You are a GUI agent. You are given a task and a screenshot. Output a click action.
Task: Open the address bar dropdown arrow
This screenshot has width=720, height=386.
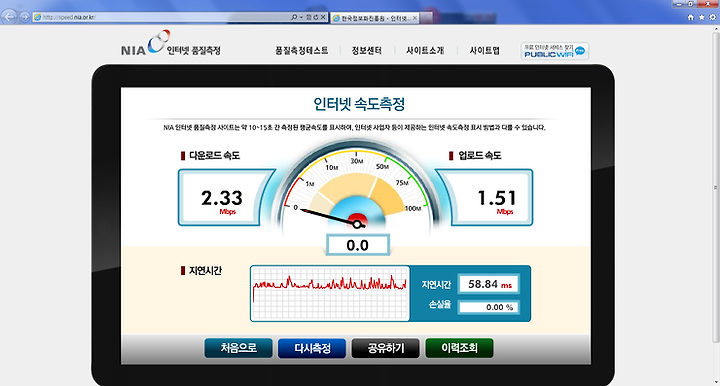coord(301,17)
